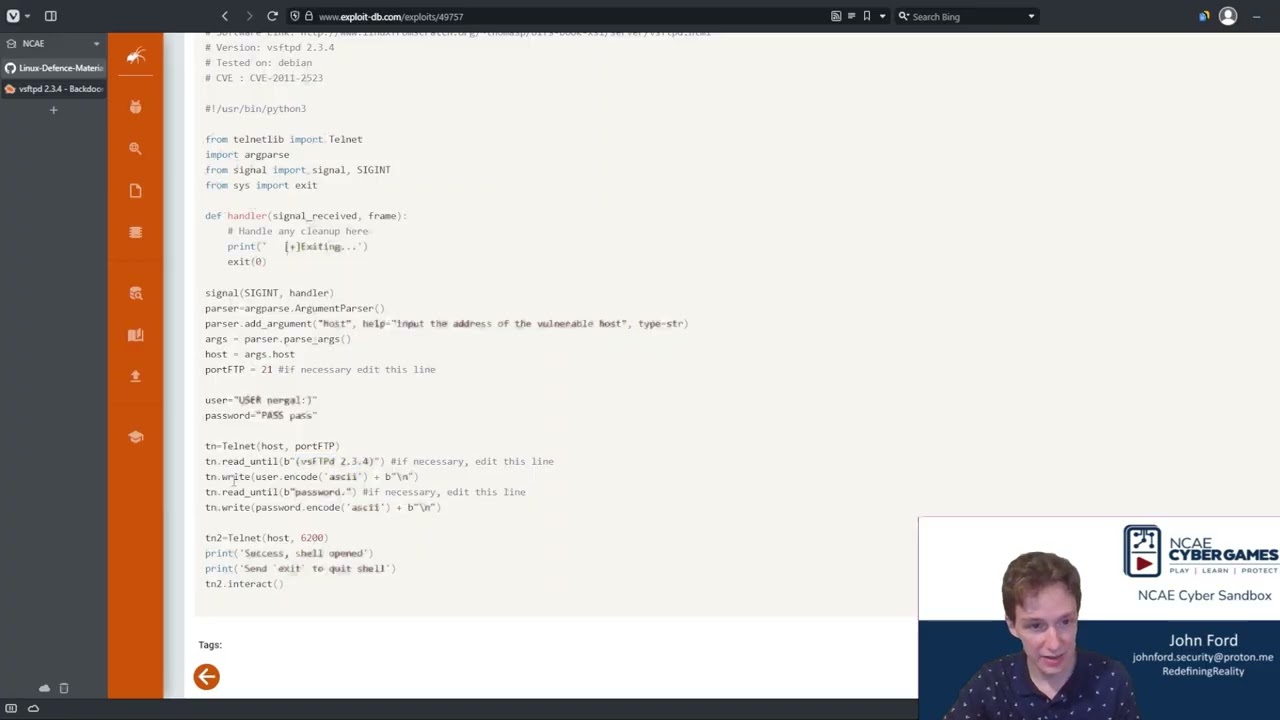
Task: Open Exploits bug icon in sidebar
Action: tap(135, 107)
